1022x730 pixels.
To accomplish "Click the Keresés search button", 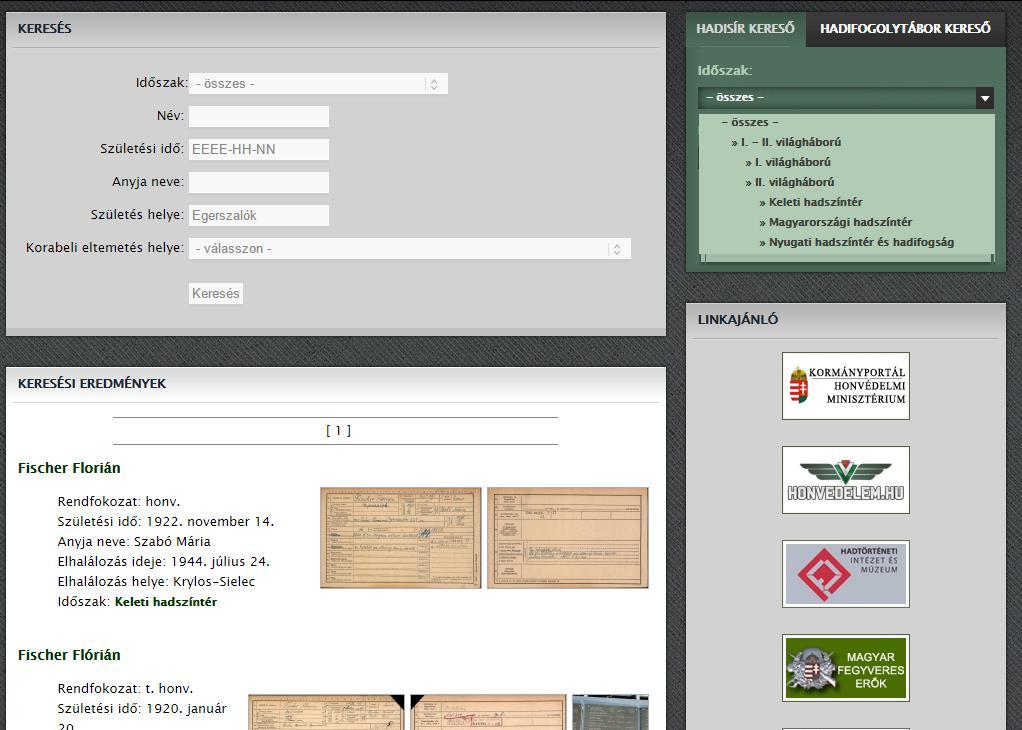I will [216, 293].
